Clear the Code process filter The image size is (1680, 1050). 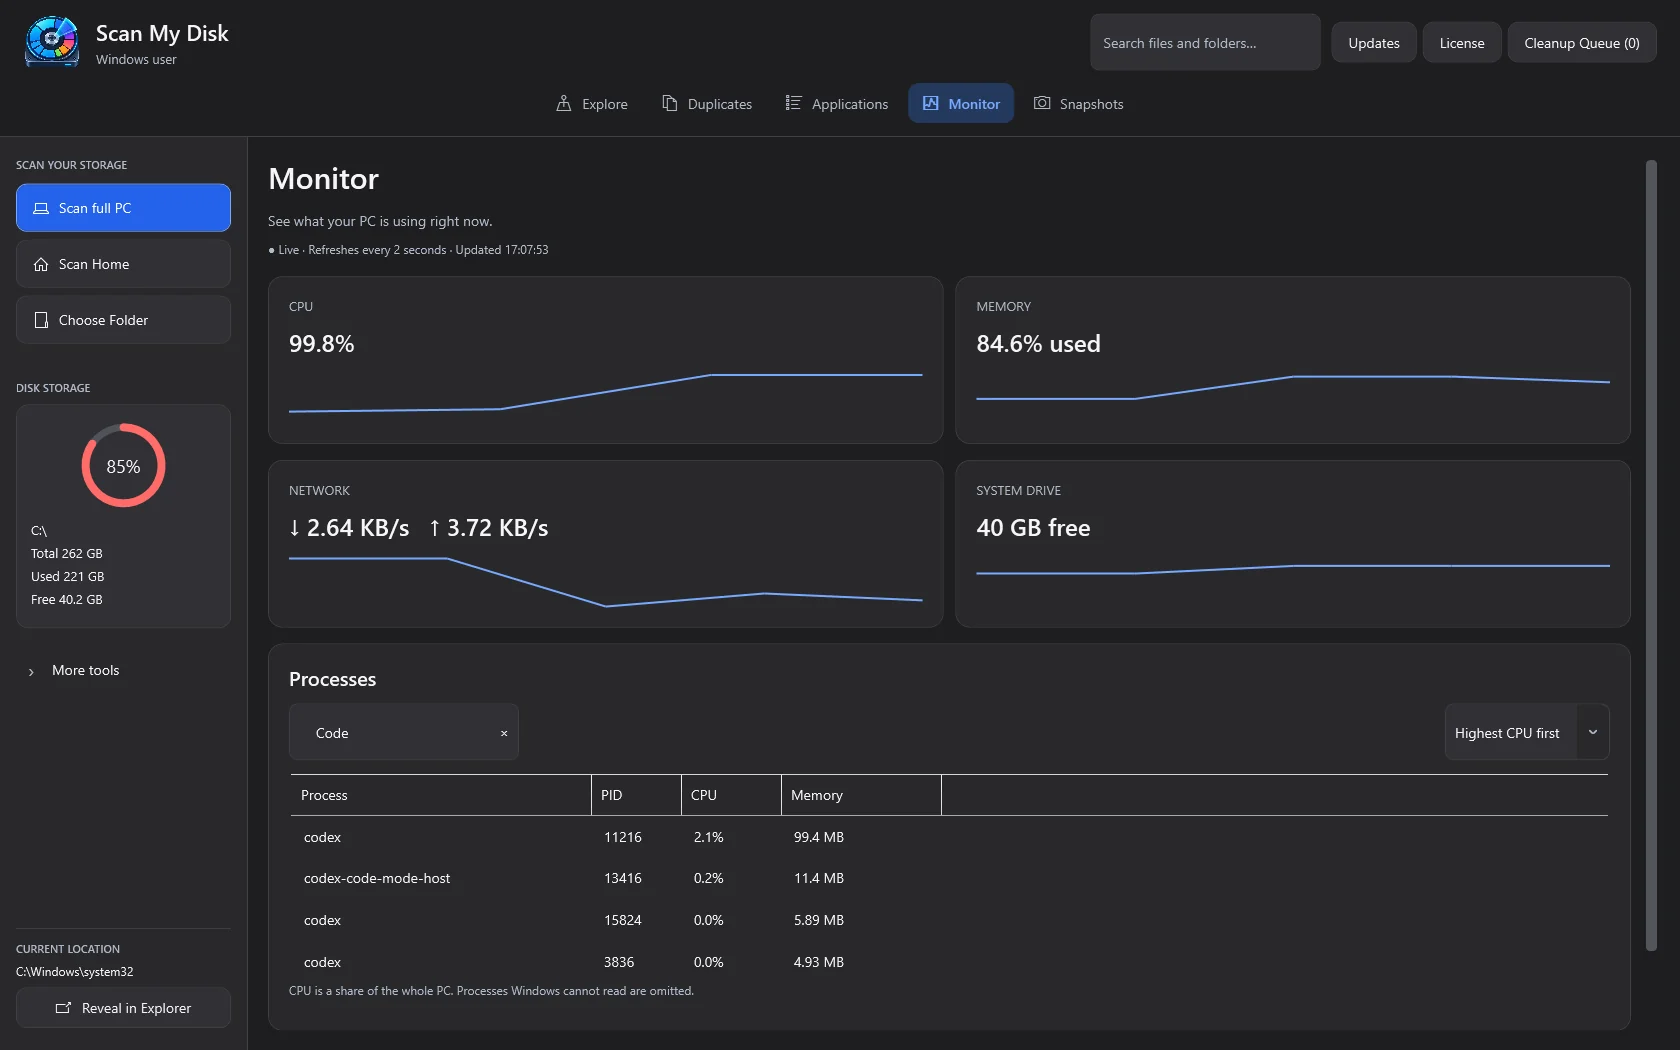(504, 733)
